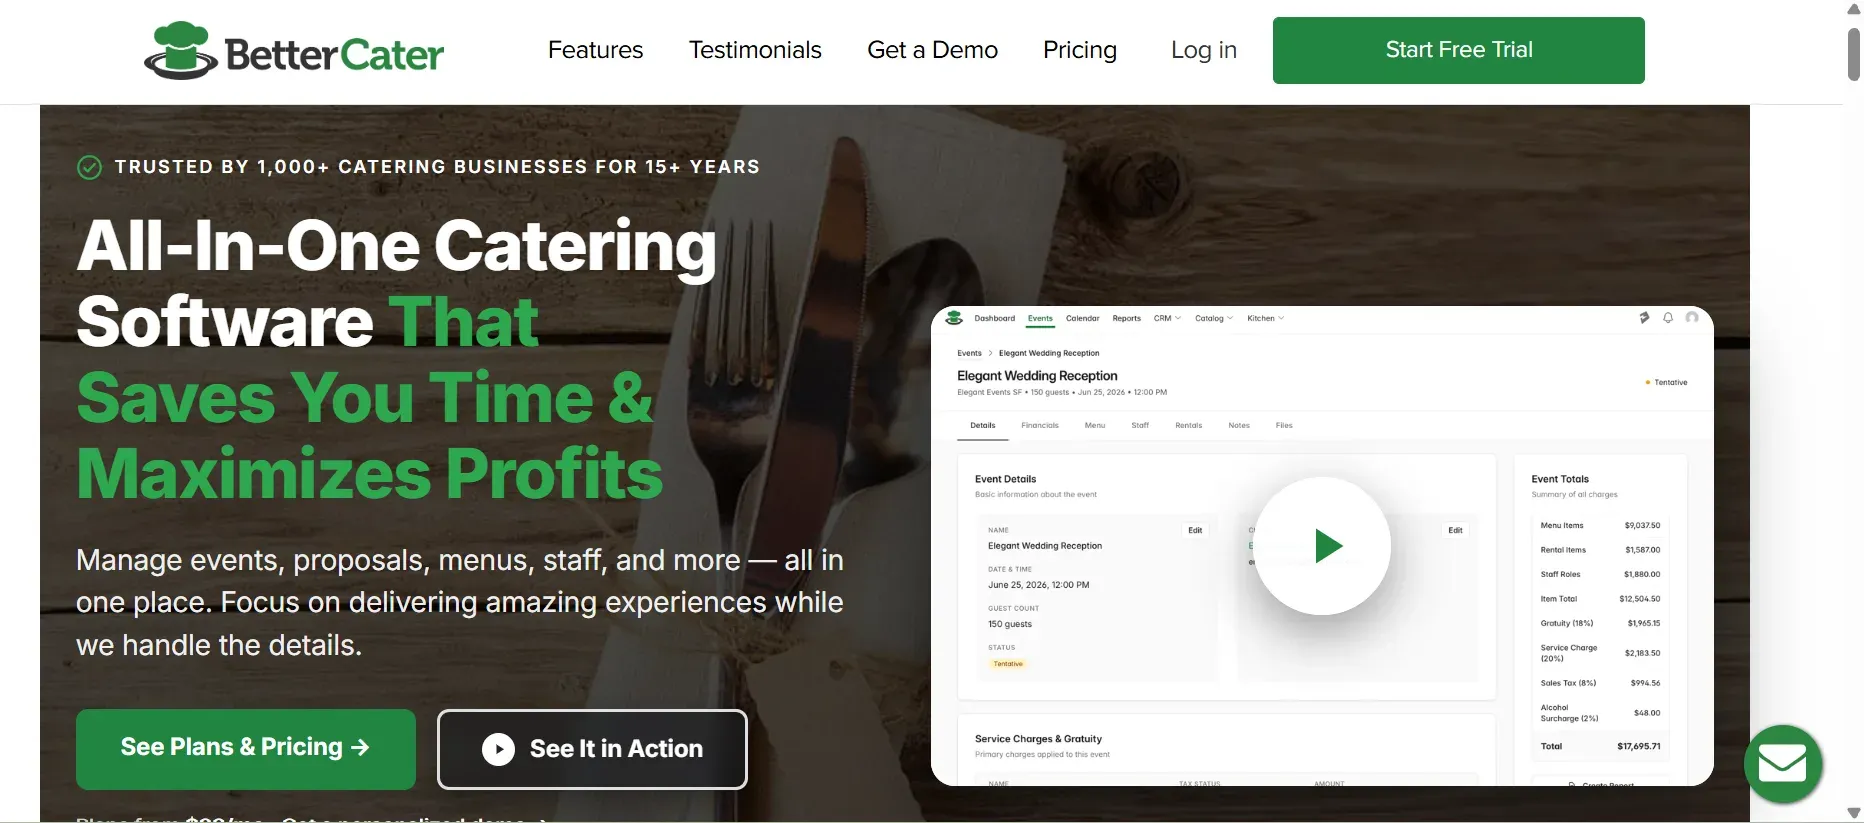Click the Elegant Wedding Reception heading
This screenshot has width=1864, height=823.
point(1037,376)
